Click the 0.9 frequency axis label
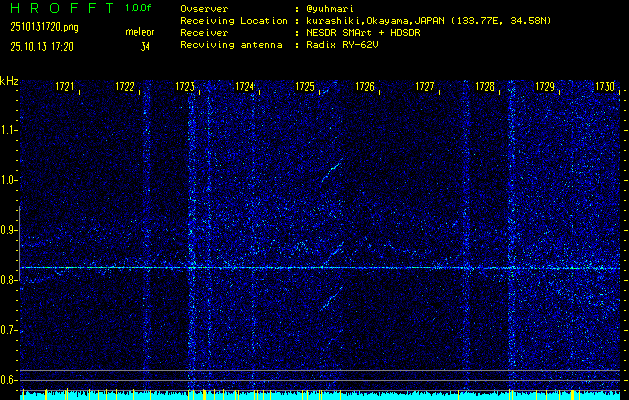 click(x=9, y=230)
